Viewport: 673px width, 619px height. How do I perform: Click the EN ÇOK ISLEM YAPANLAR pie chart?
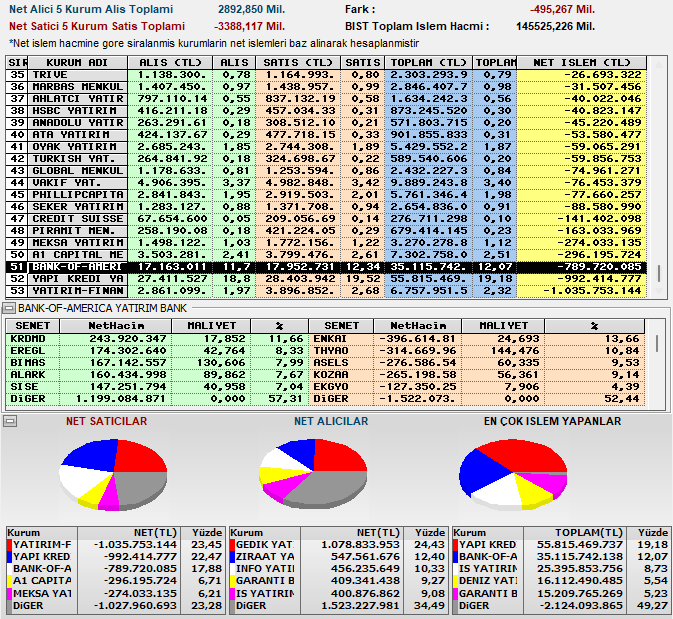pyautogui.click(x=513, y=474)
